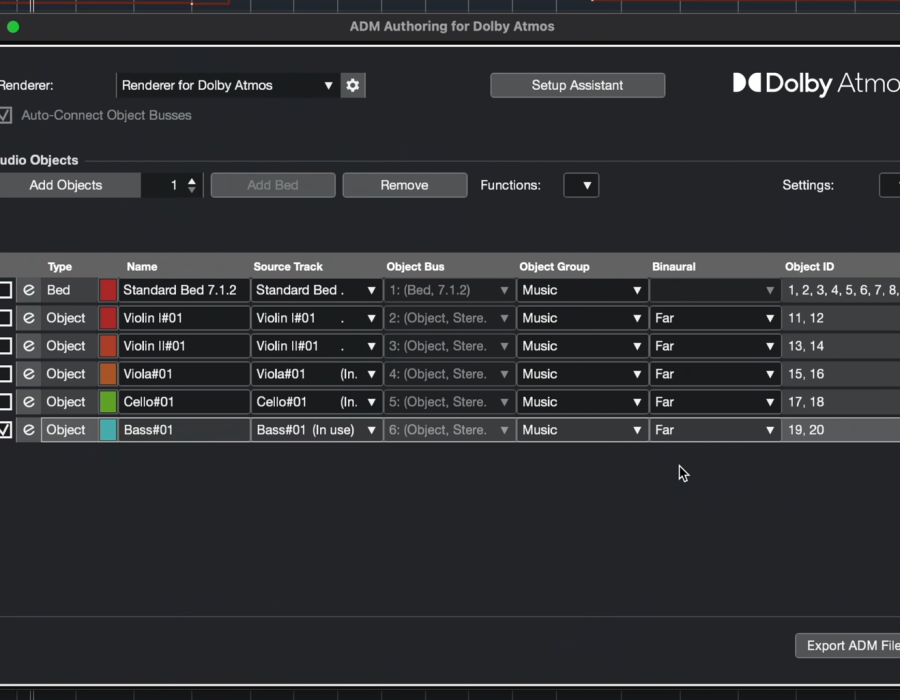Click the edit icon in Cello#01 row

coord(29,402)
